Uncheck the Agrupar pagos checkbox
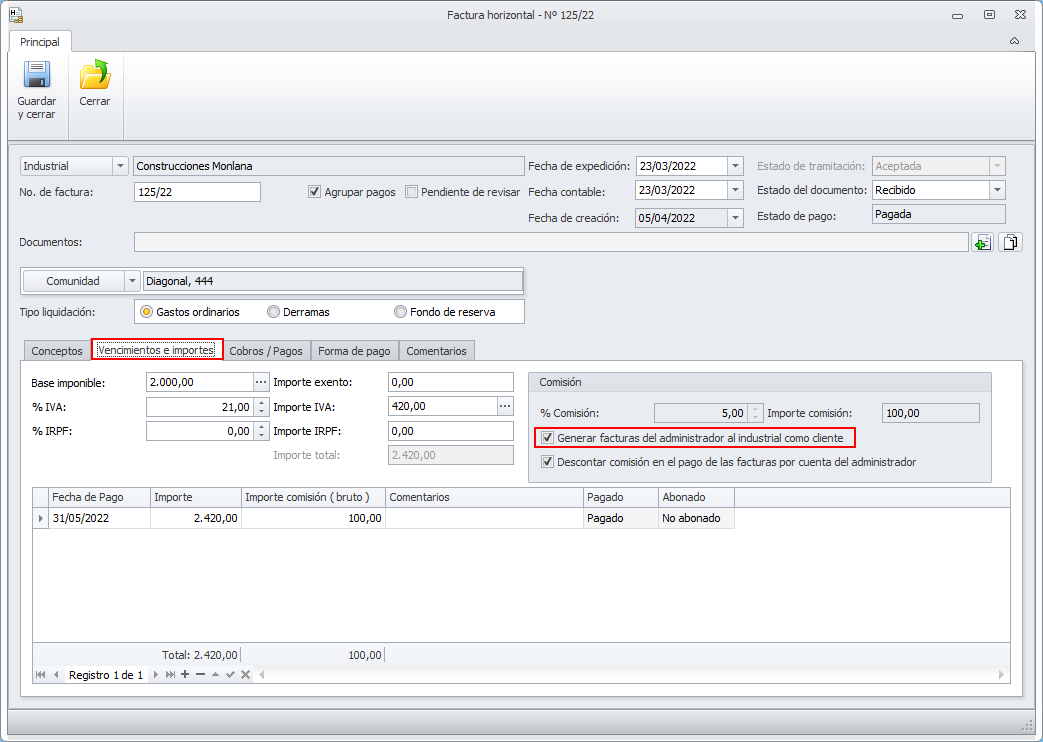This screenshot has height=742, width=1043. 315,192
